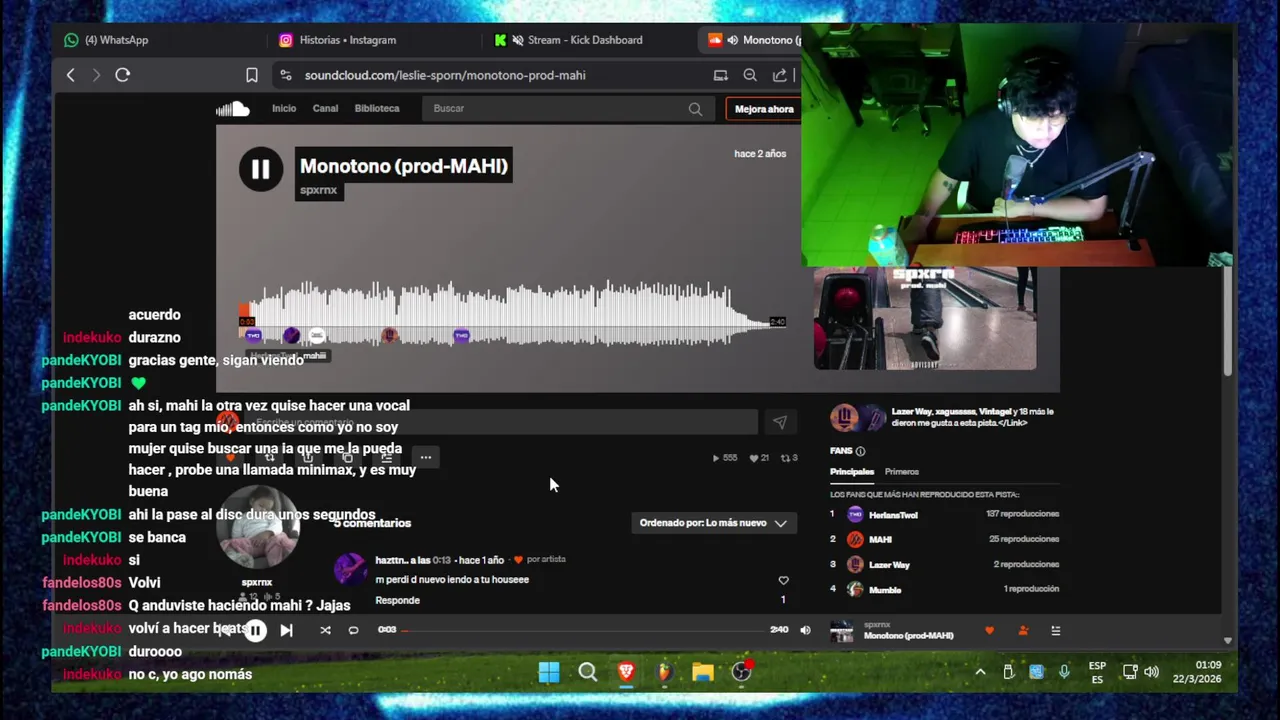Open the Canal menu item
This screenshot has height=720, width=1280.
point(325,108)
